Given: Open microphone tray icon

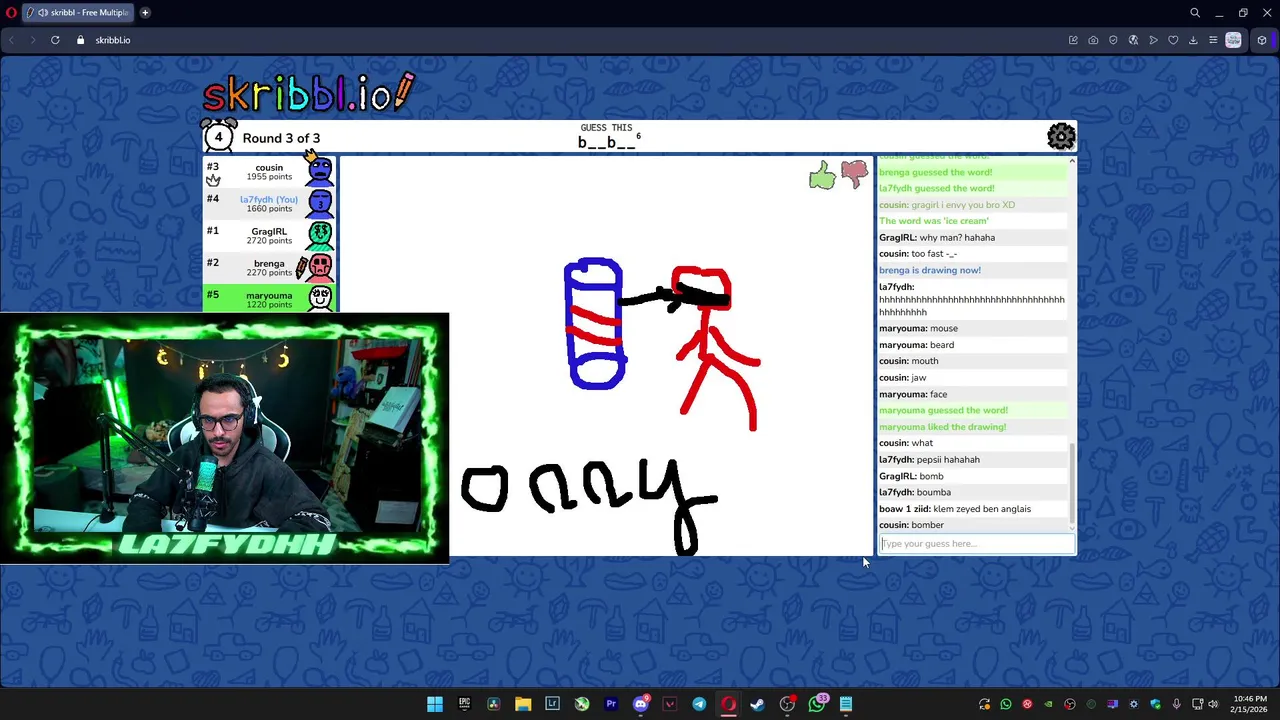Looking at the screenshot, I should pyautogui.click(x=1176, y=704).
